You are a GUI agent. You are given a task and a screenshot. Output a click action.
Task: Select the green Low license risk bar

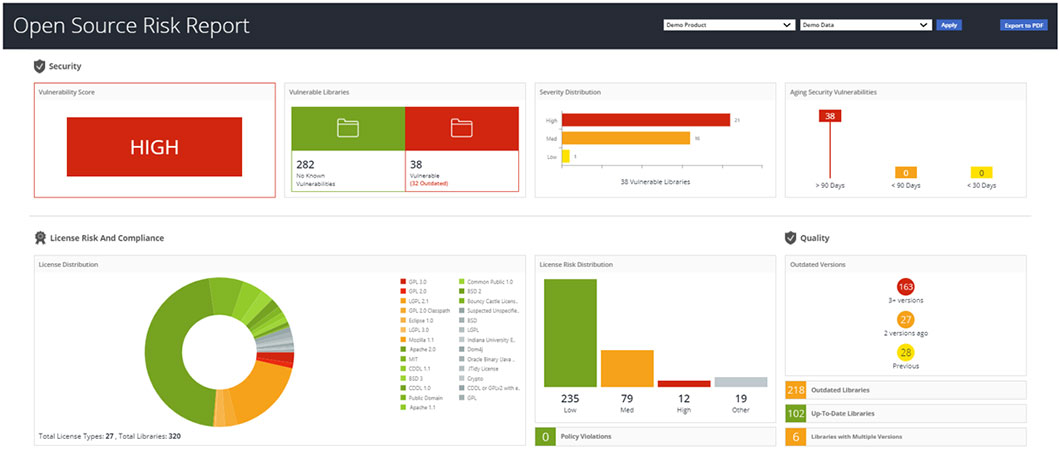[570, 333]
